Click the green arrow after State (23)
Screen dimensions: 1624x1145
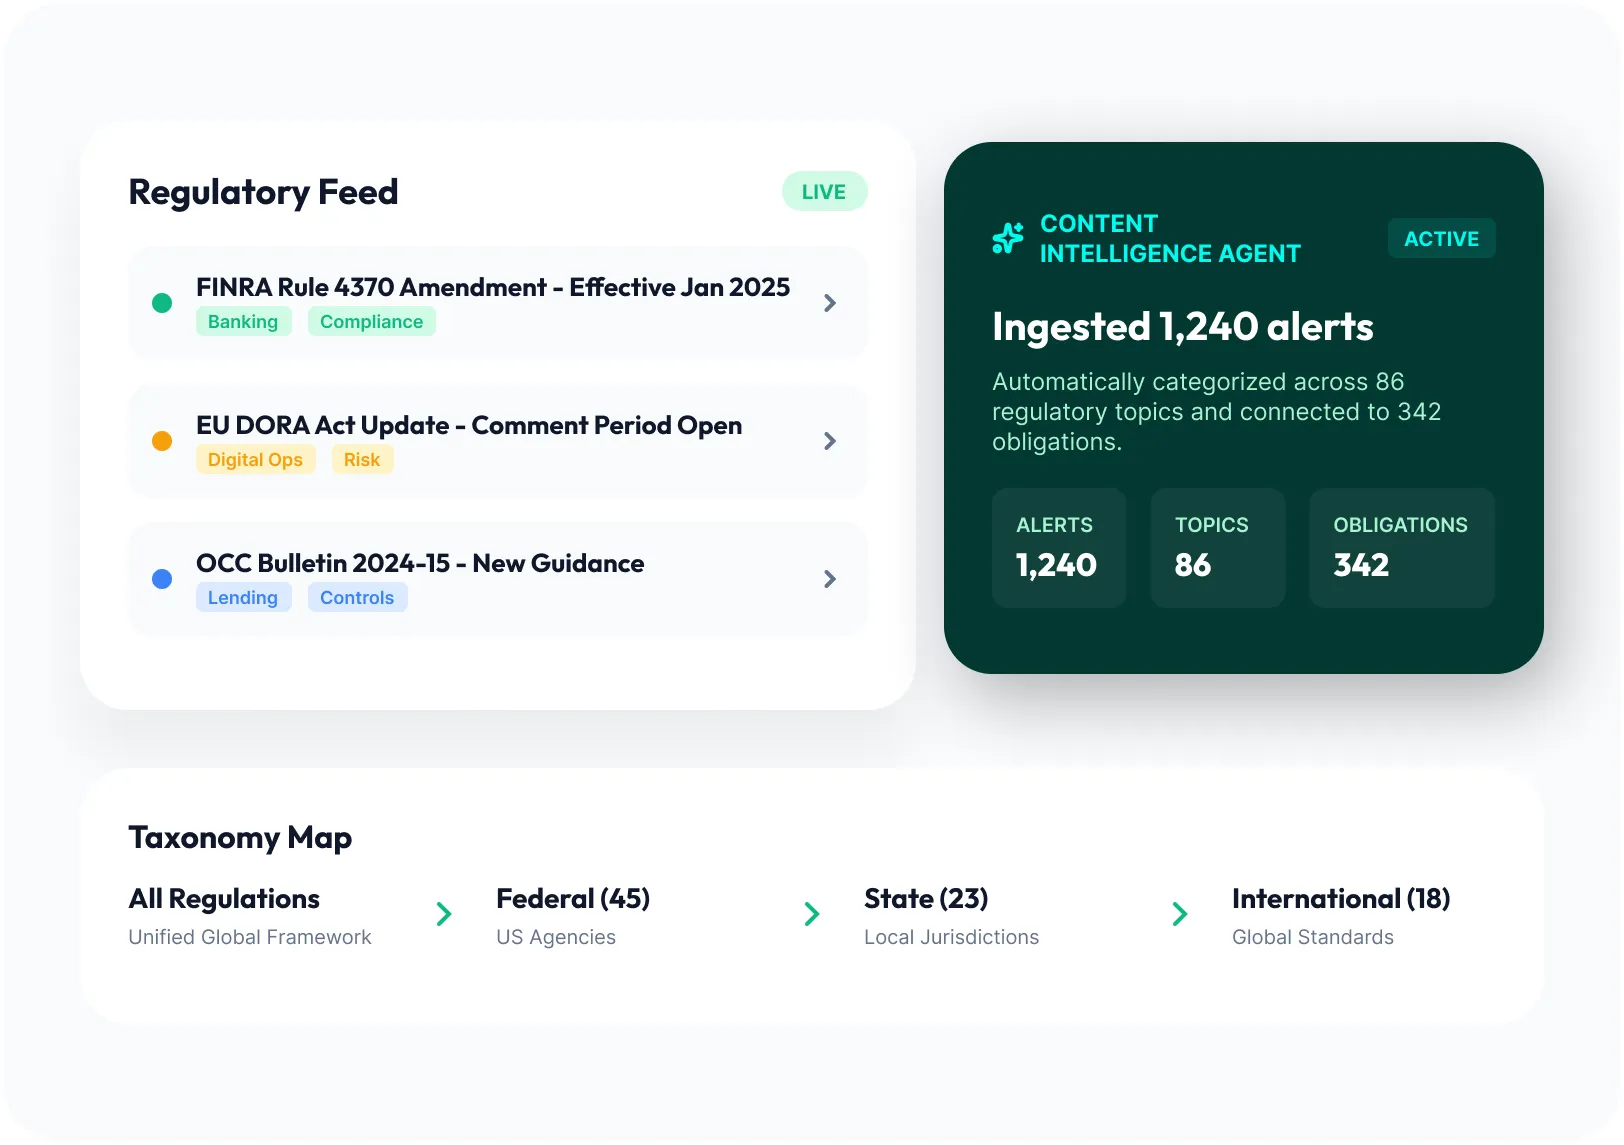click(x=1180, y=914)
